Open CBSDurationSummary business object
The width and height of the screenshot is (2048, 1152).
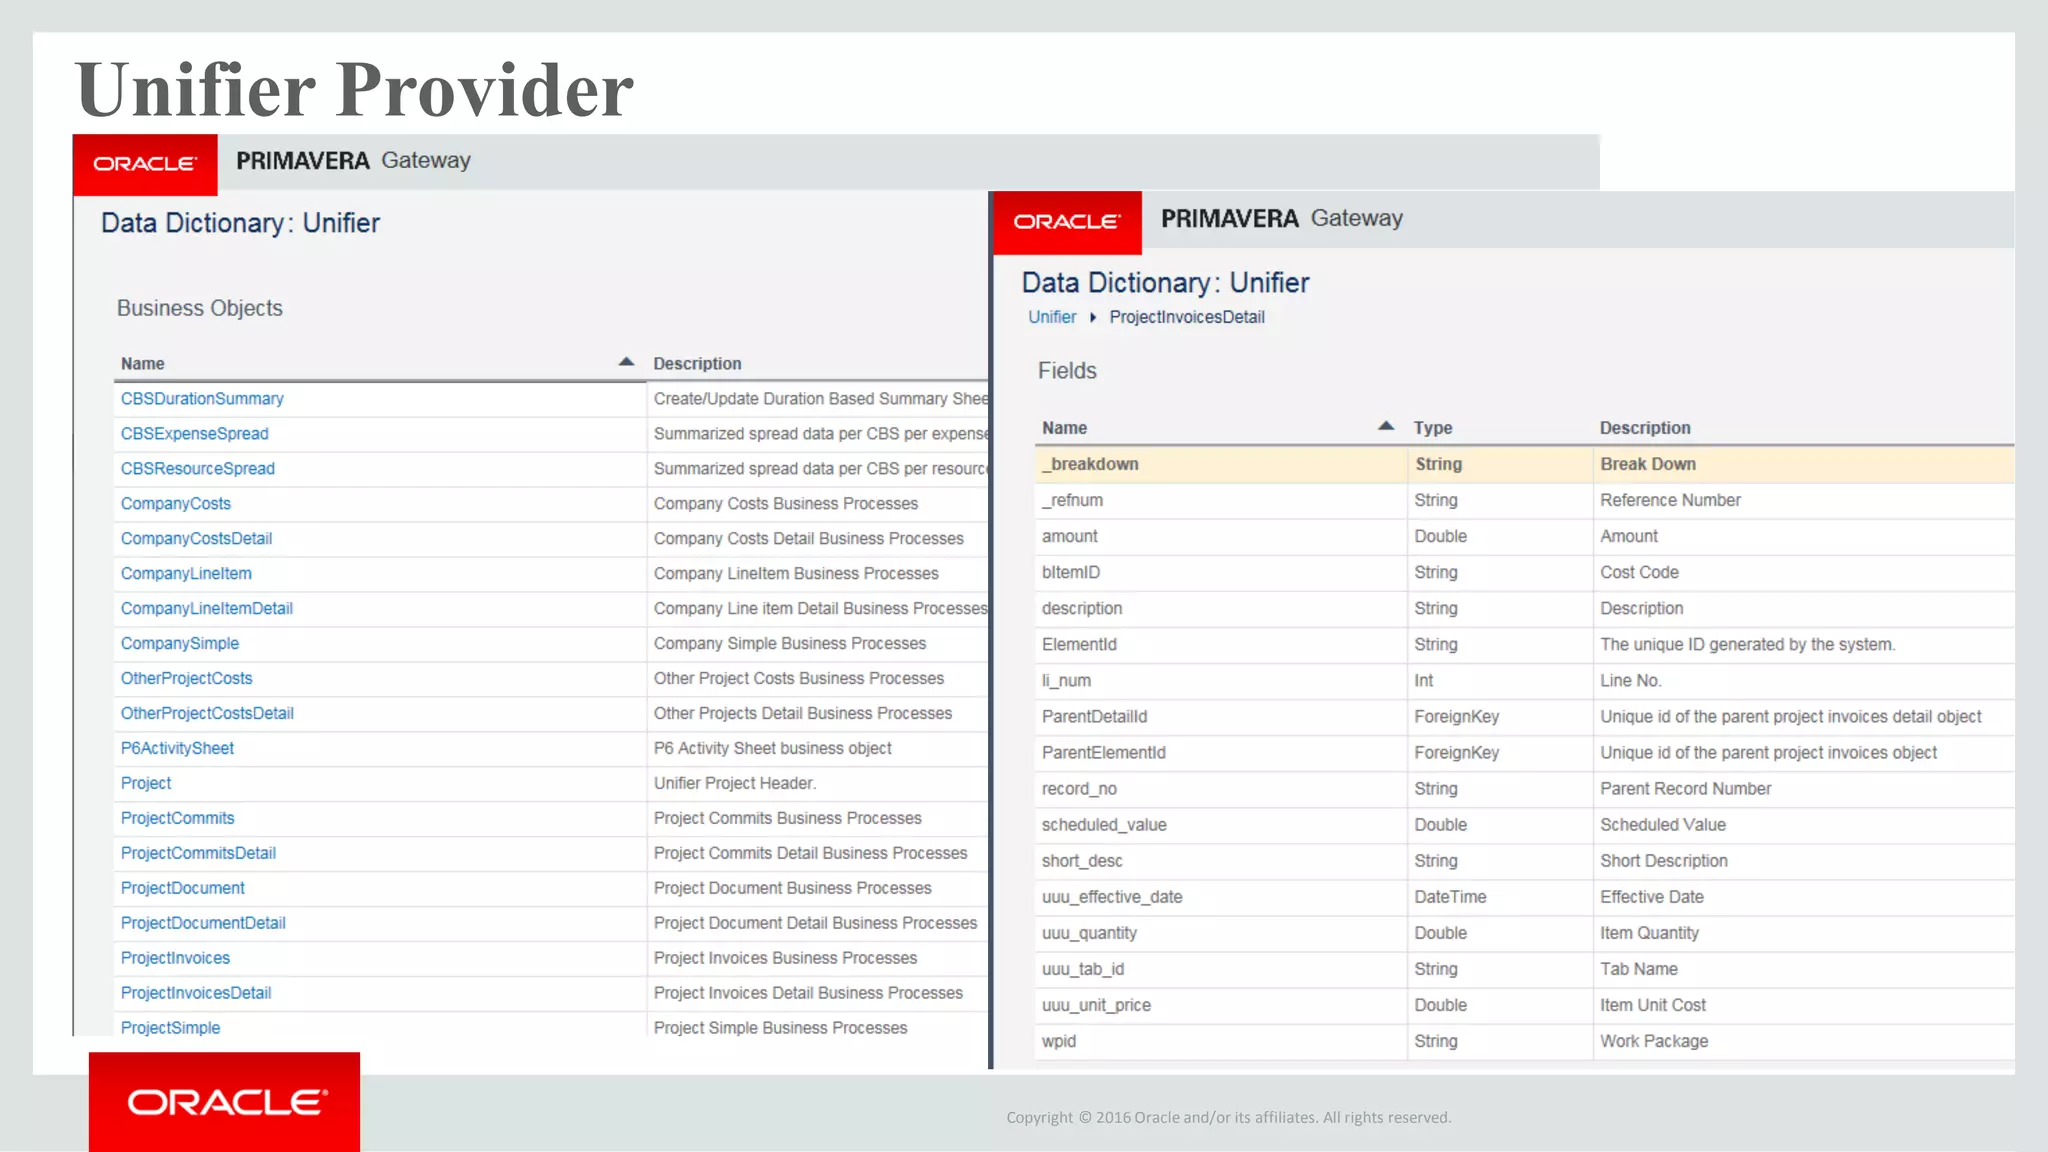tap(202, 399)
